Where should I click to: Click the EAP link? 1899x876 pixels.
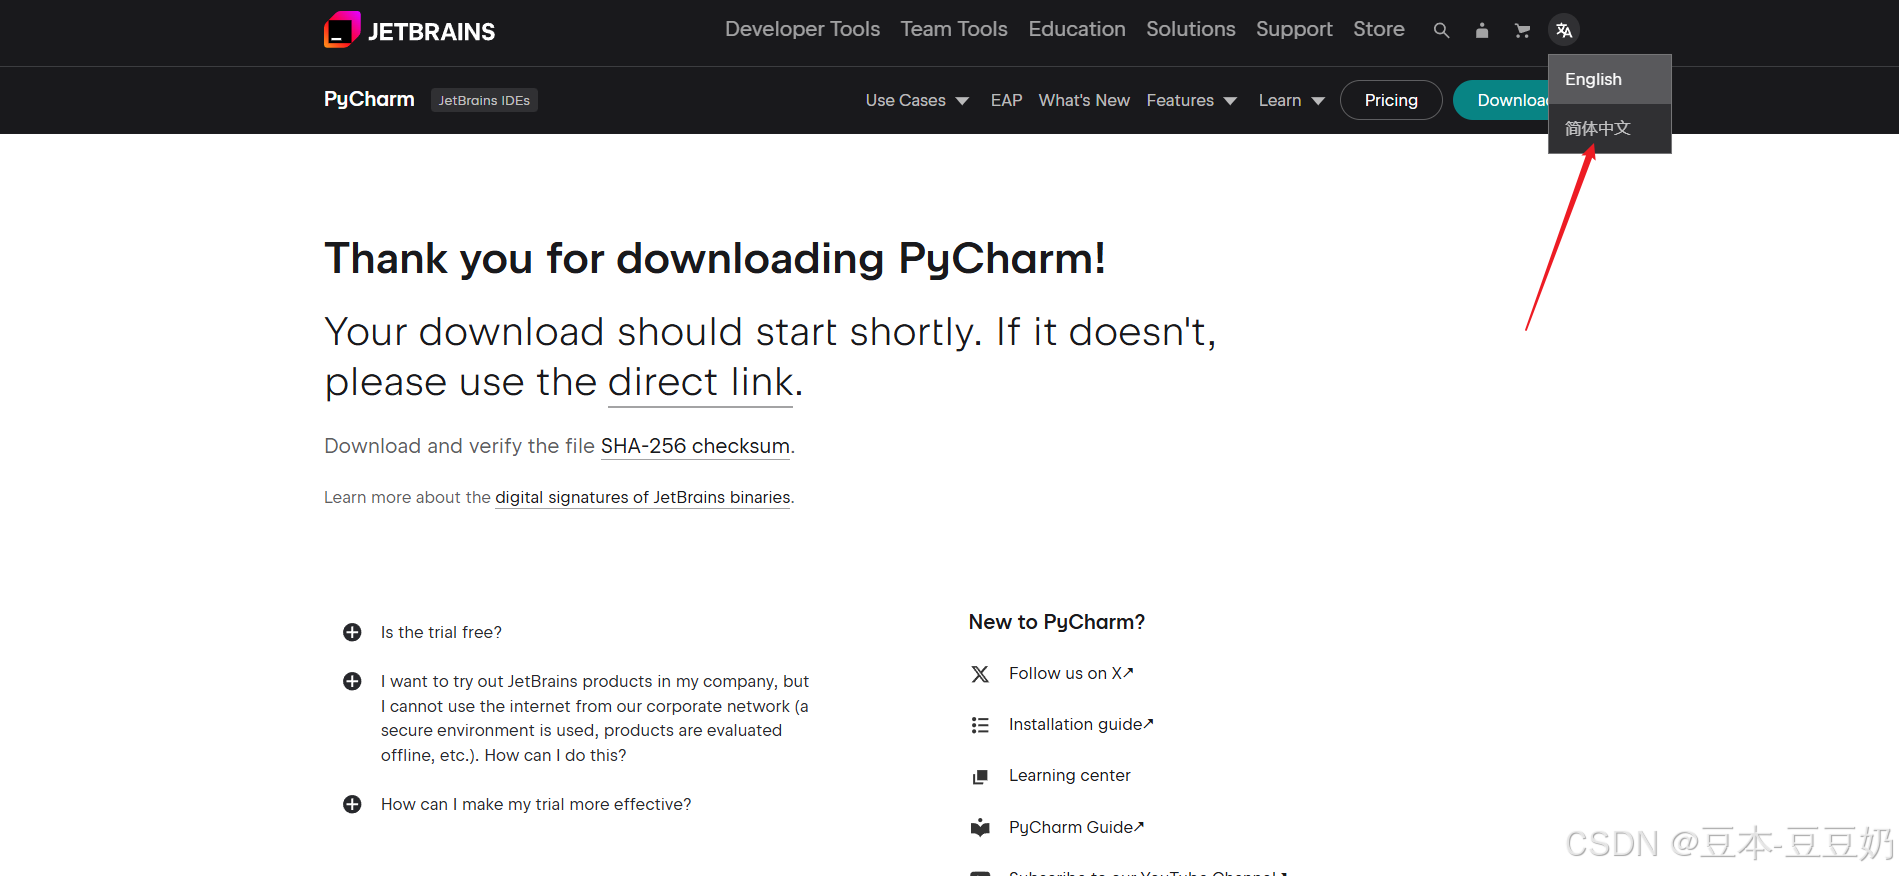click(1006, 100)
